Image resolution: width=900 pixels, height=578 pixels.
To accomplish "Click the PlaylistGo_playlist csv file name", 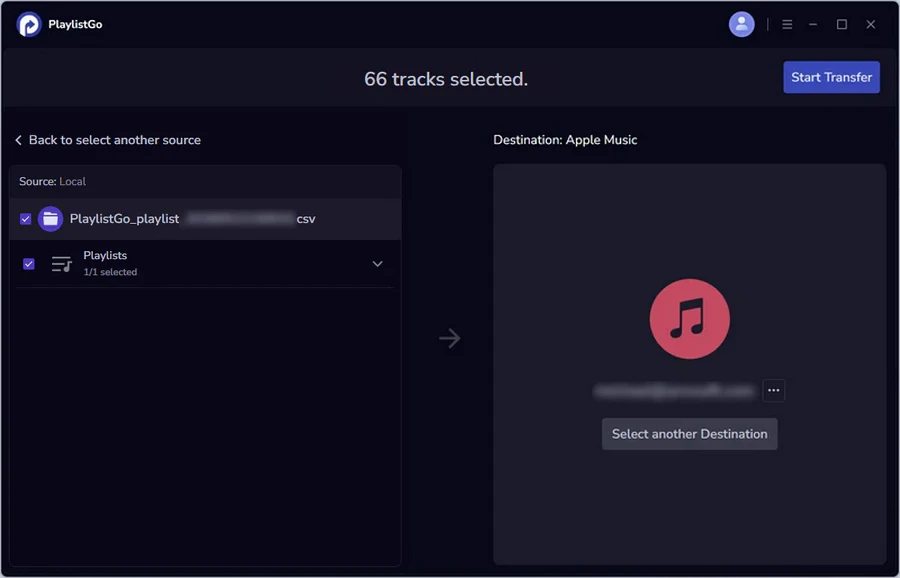I will (x=192, y=219).
